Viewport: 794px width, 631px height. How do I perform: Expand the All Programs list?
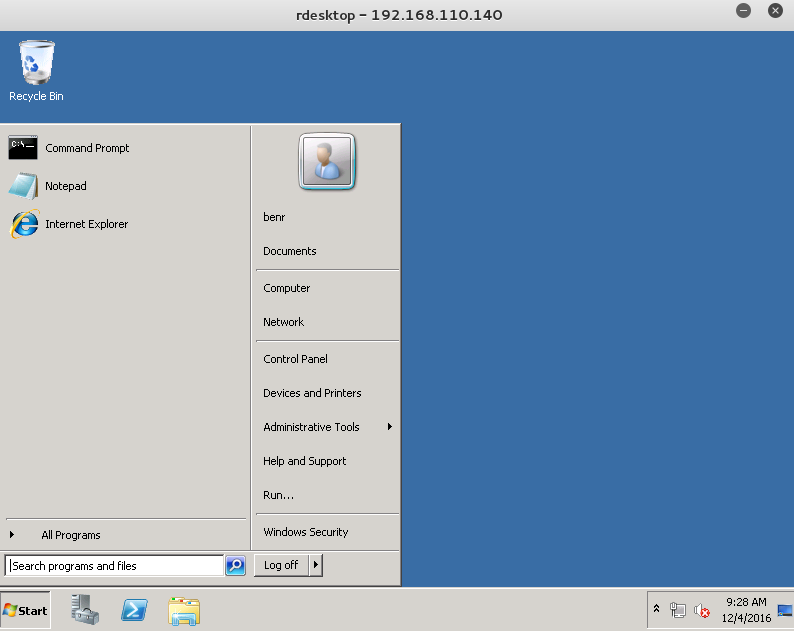(x=70, y=535)
